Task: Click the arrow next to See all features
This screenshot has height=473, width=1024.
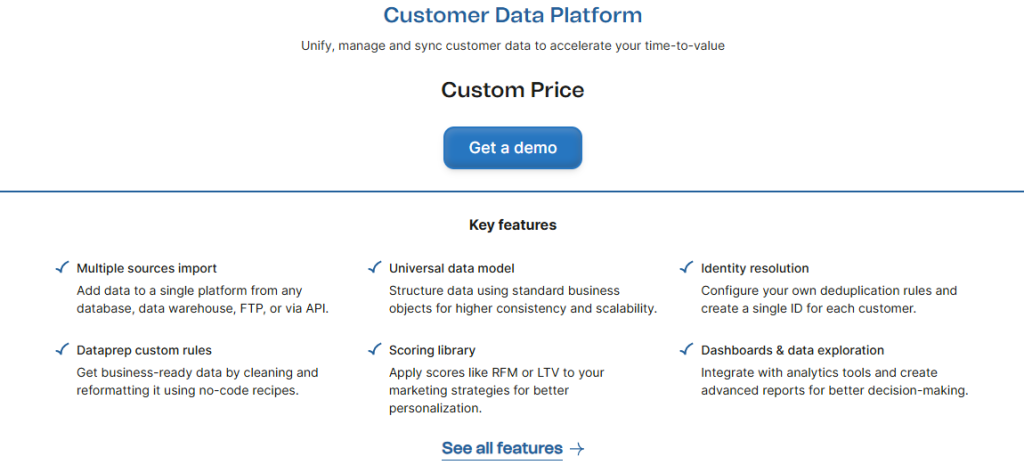Action: (x=577, y=449)
